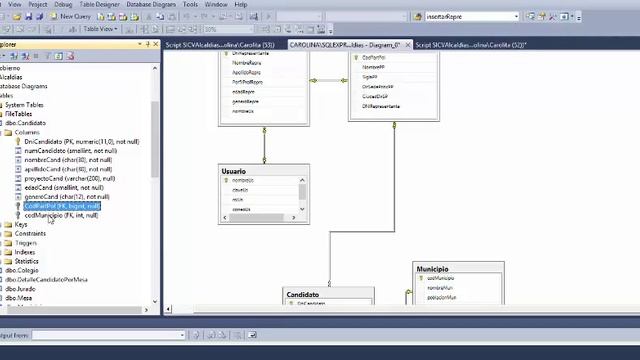Select proyectoCand column
The height and width of the screenshot is (360, 640).
[x=70, y=178]
